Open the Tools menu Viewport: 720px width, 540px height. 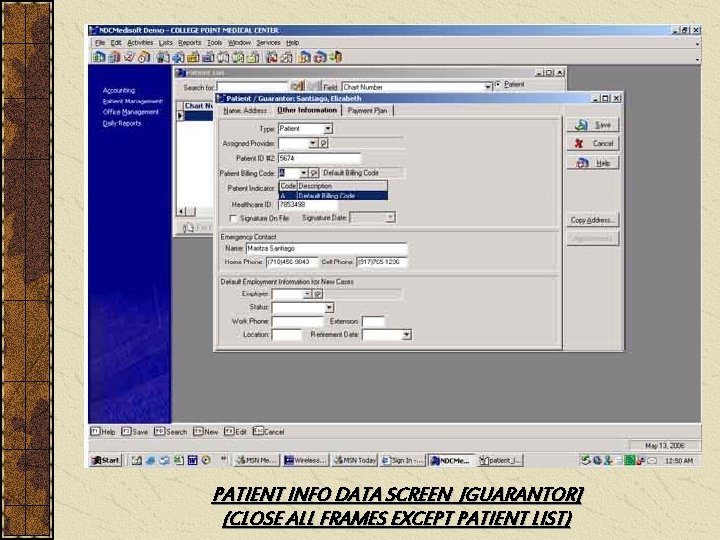coord(214,43)
